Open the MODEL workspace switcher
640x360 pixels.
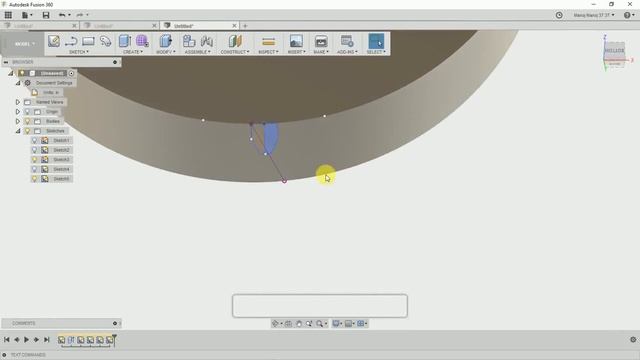point(24,44)
